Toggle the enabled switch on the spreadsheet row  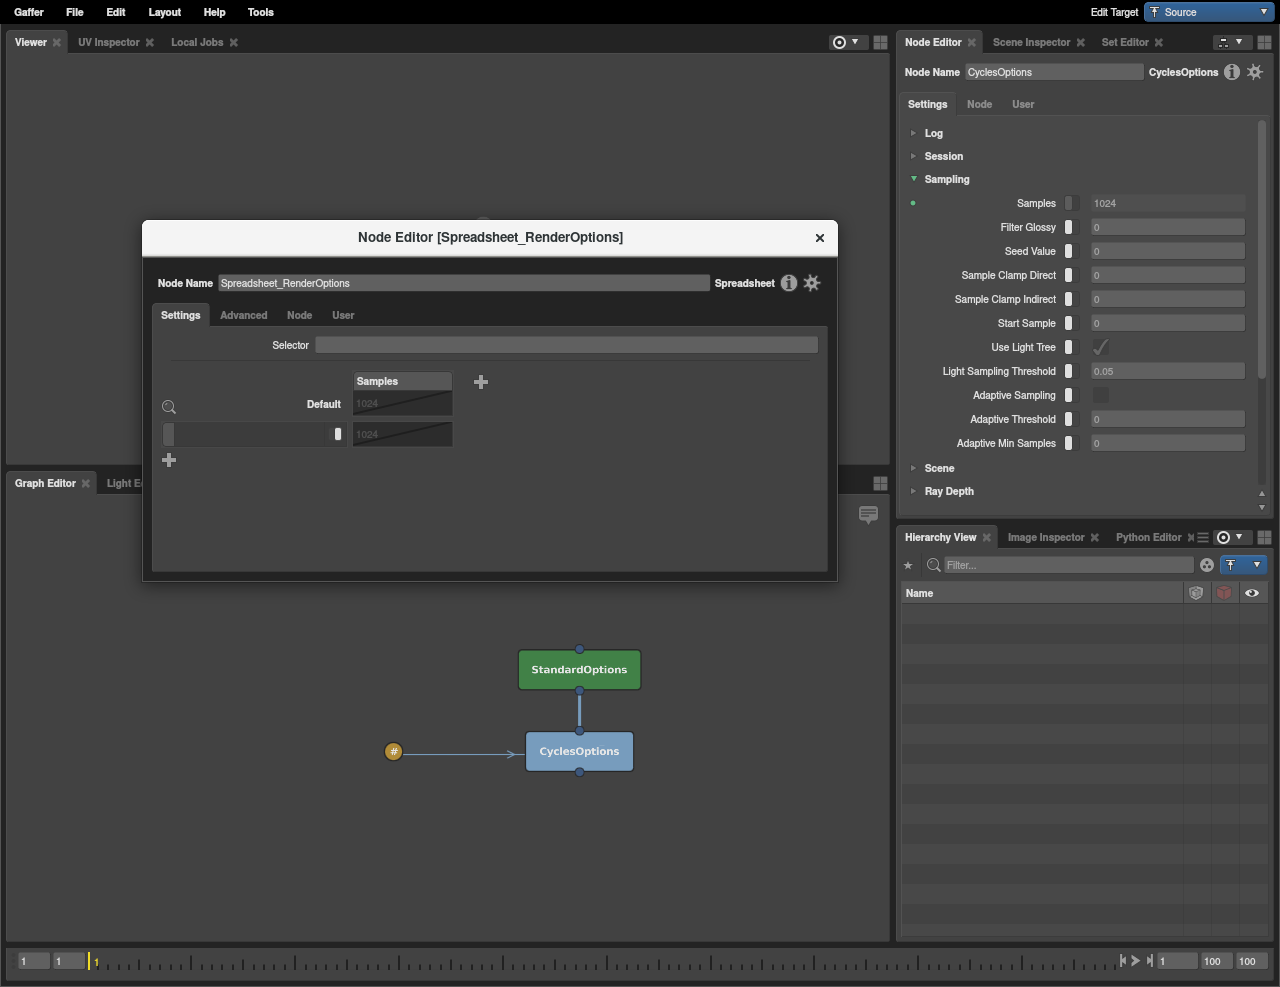click(337, 434)
